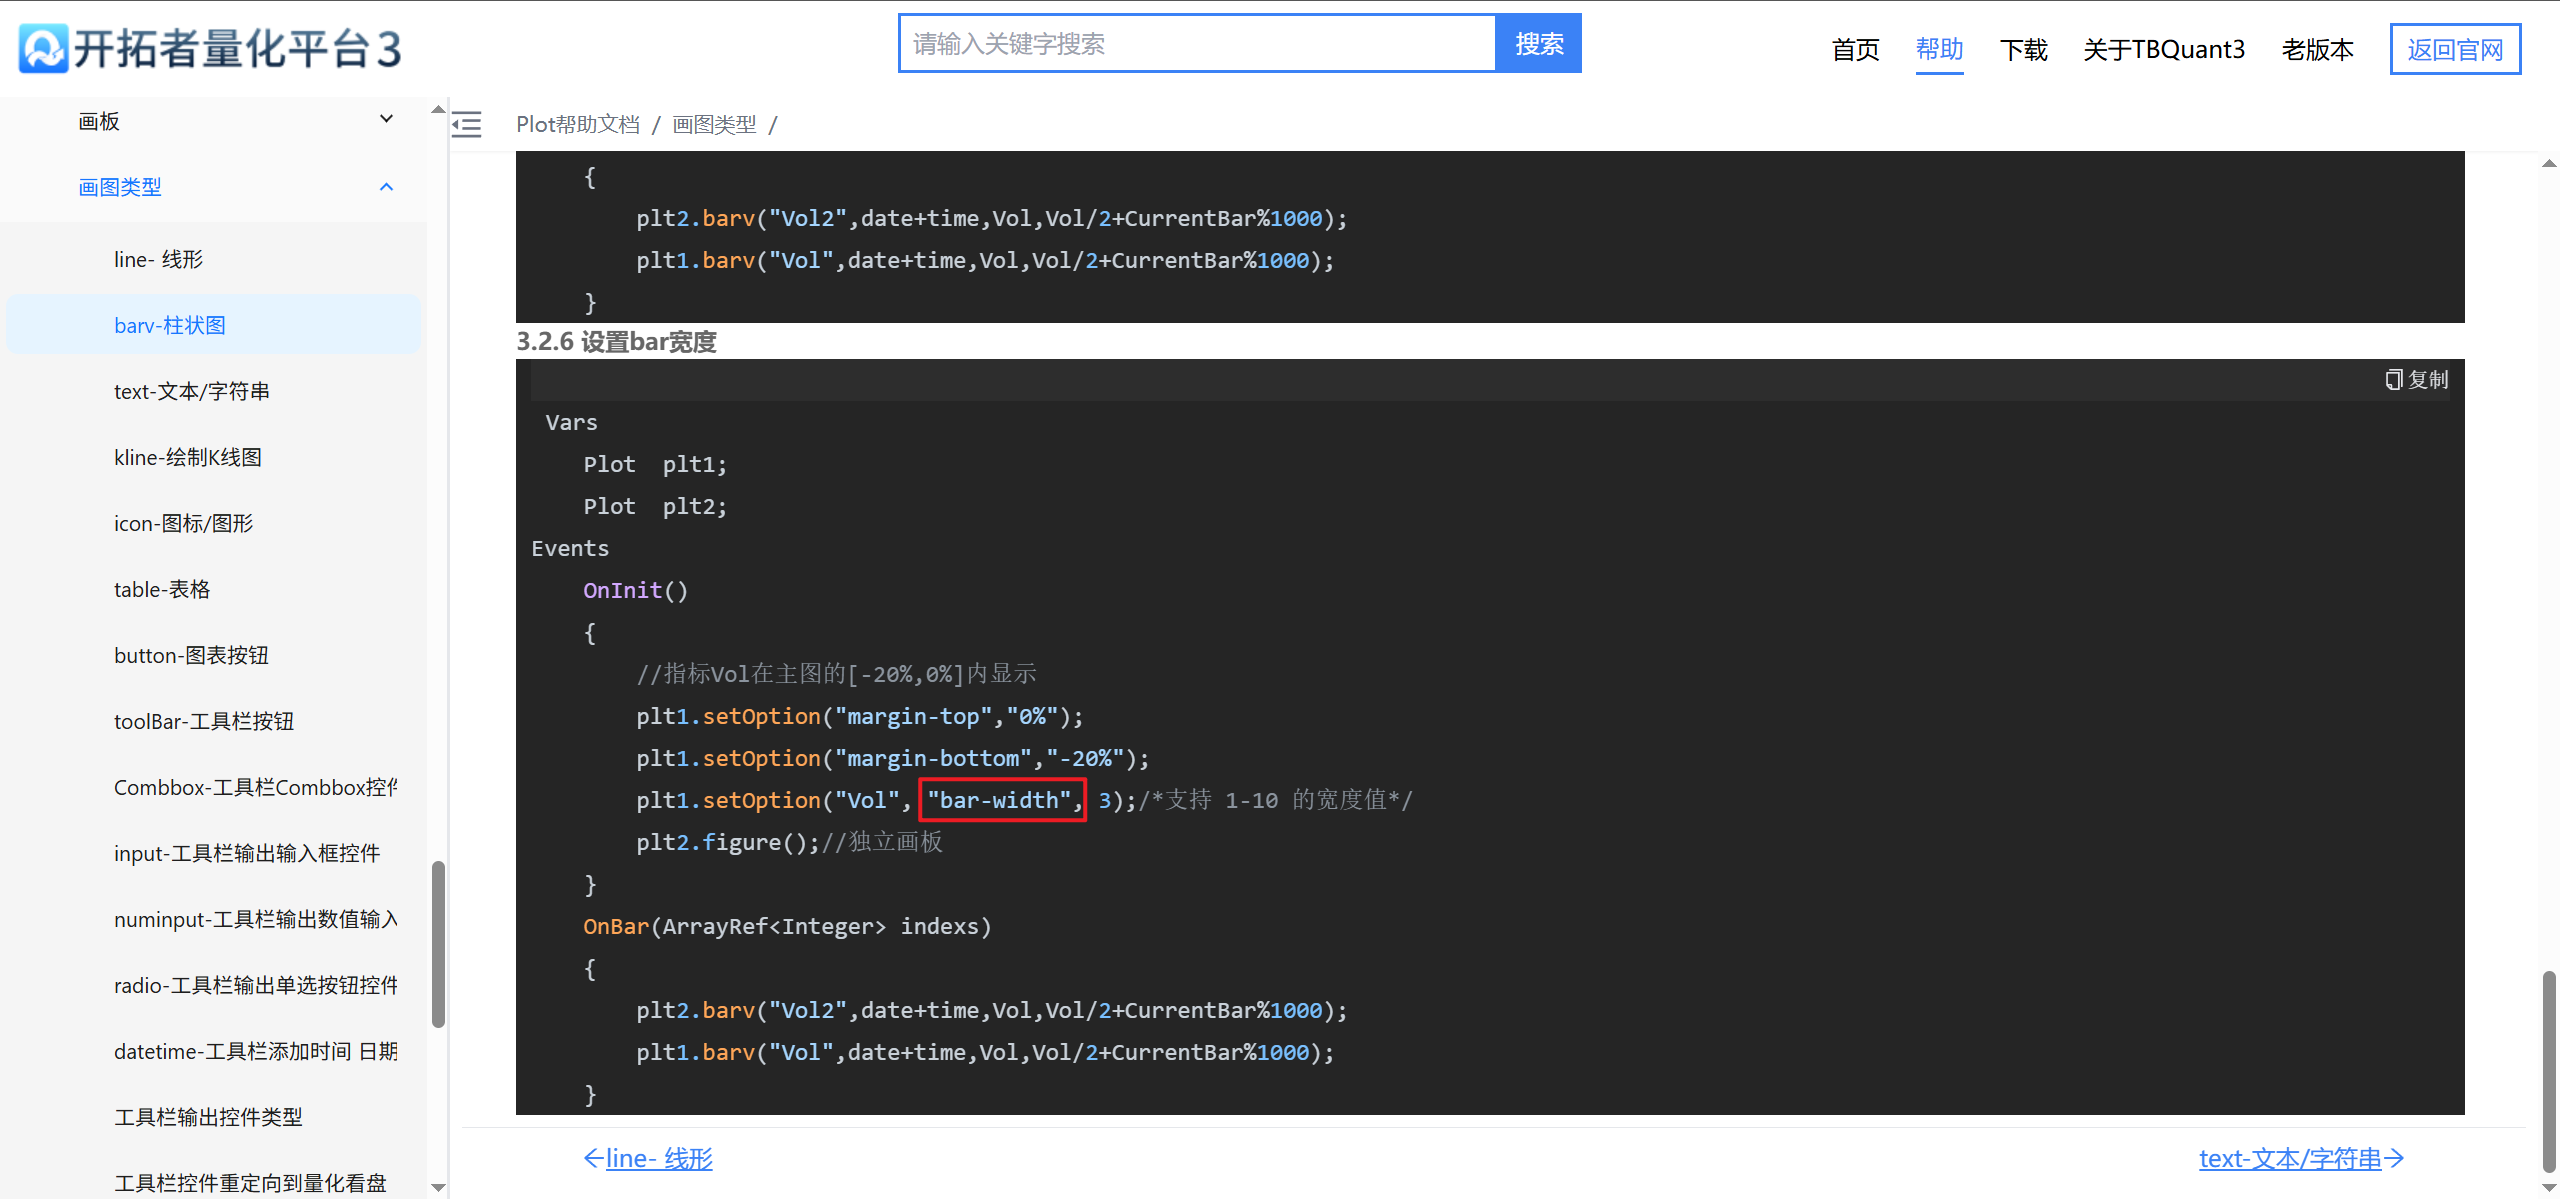Click main page scrollbar up arrow

pos(2549,163)
